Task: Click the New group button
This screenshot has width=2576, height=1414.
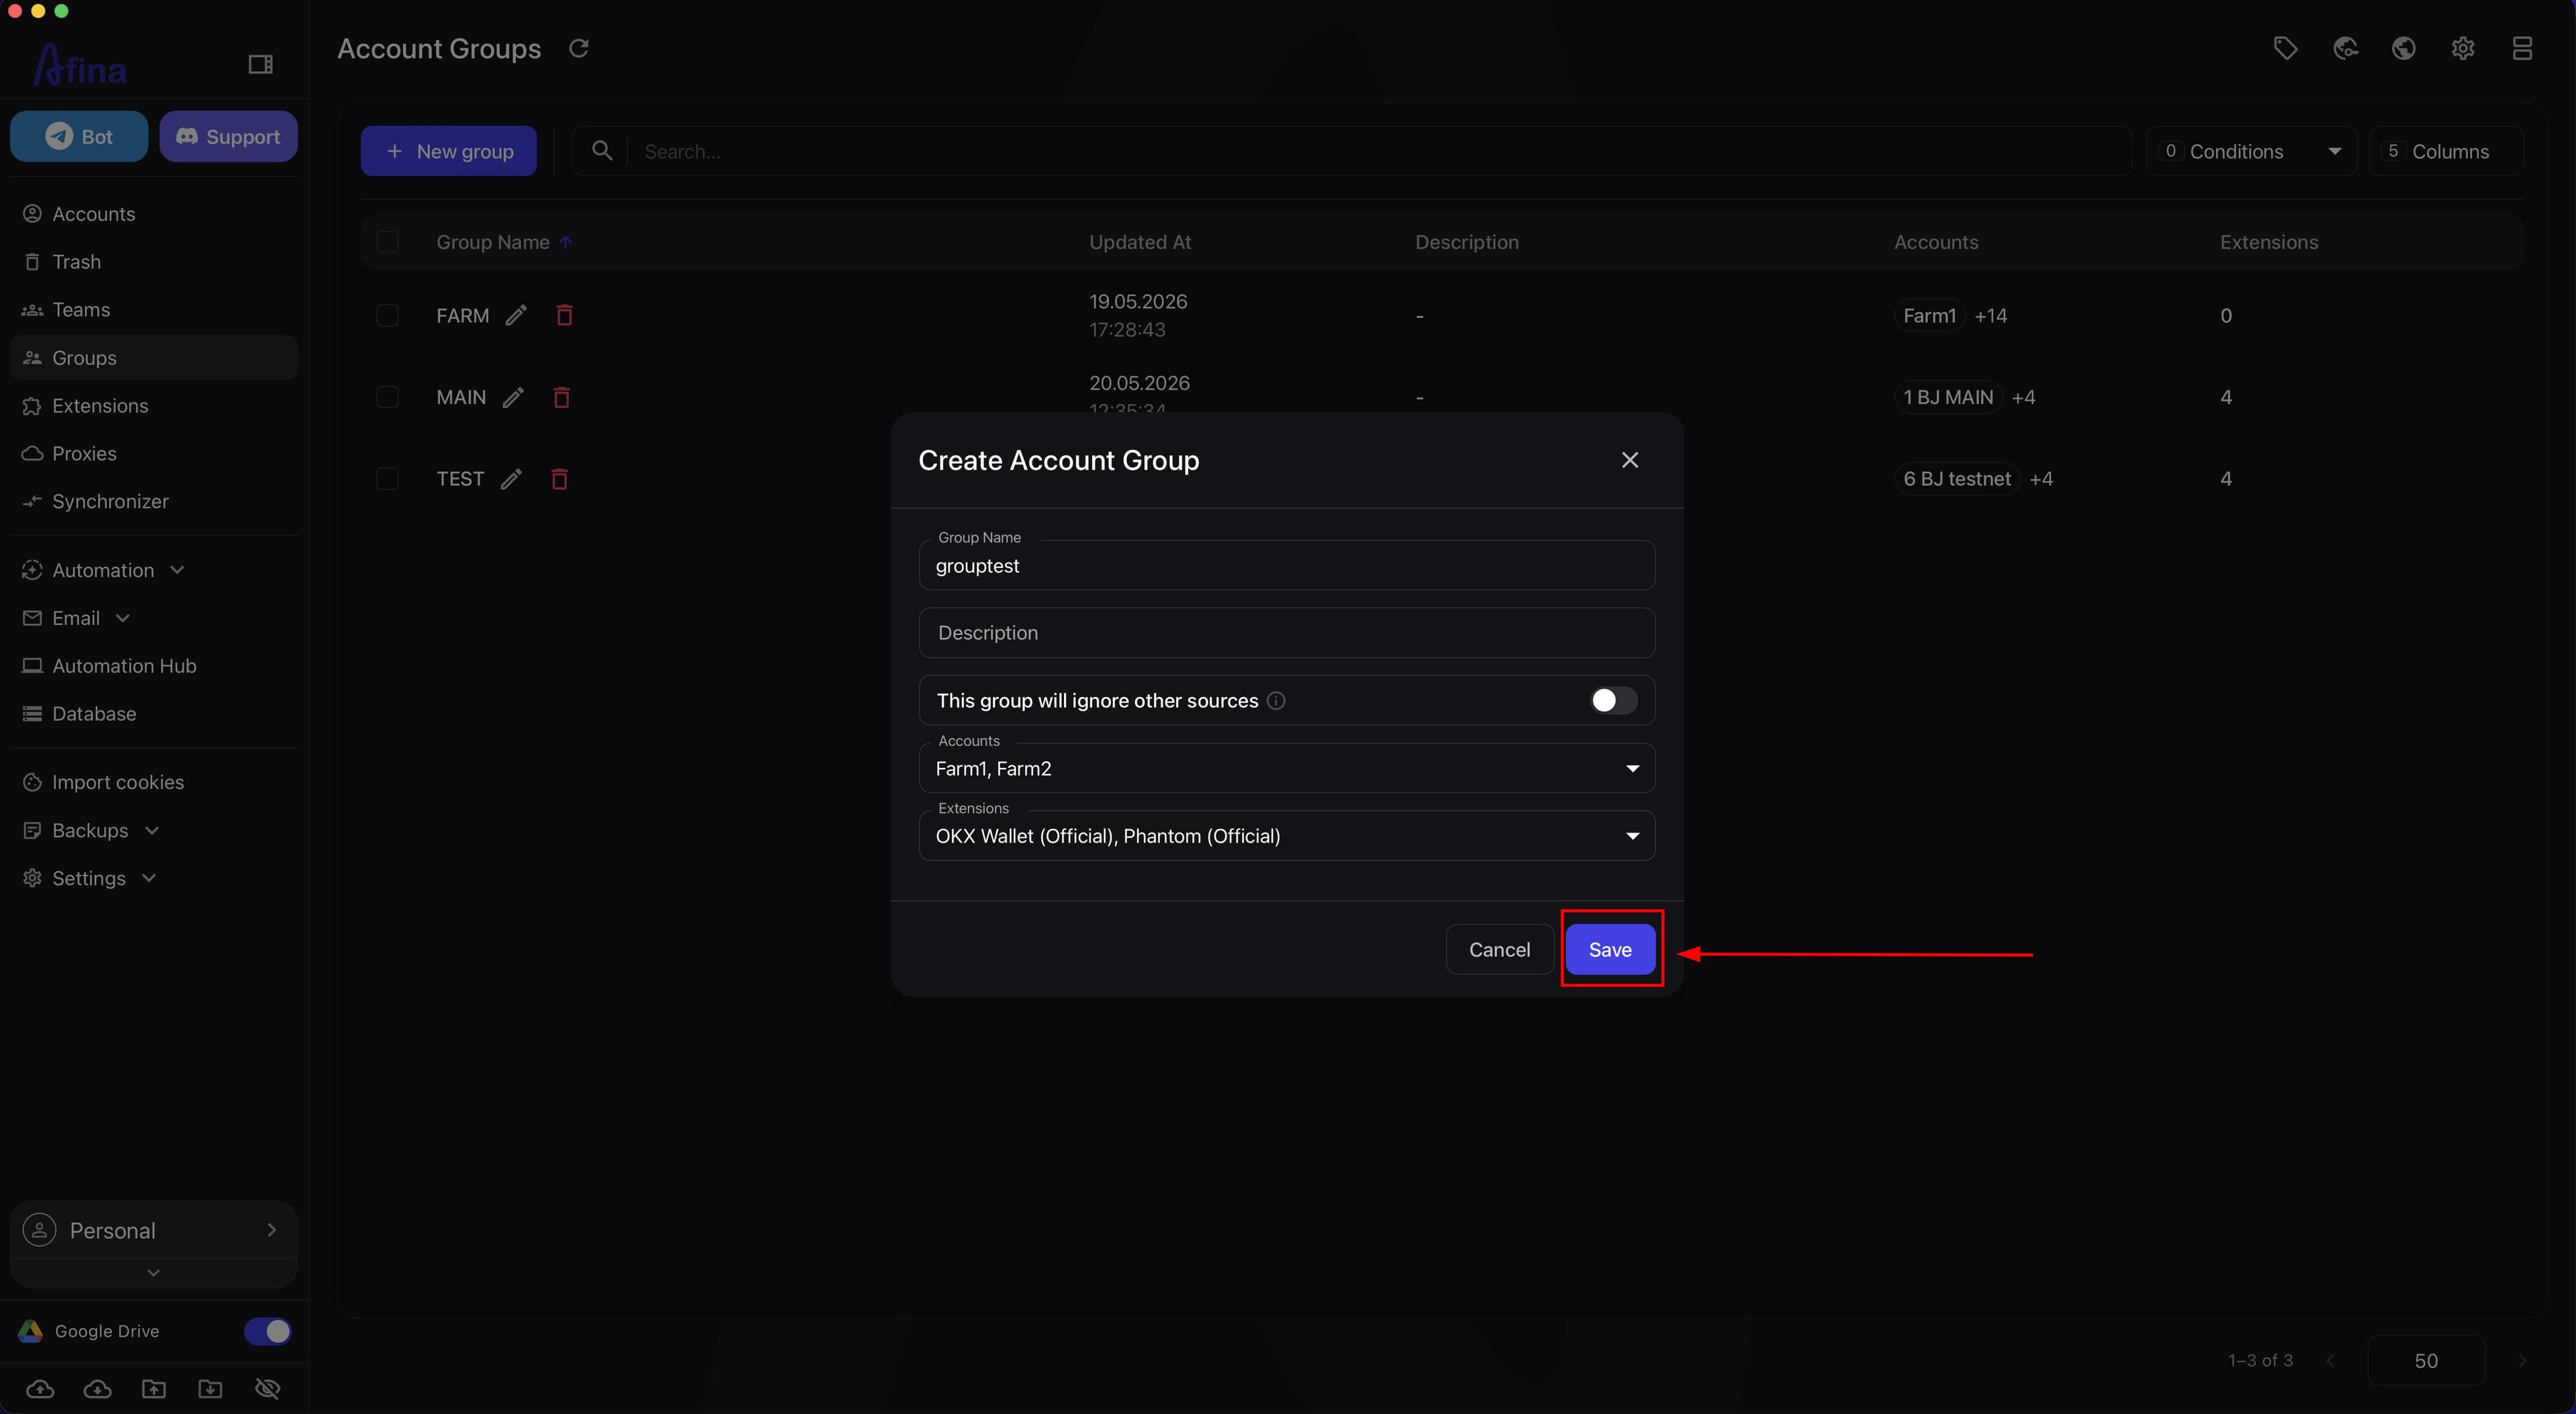Action: click(449, 151)
